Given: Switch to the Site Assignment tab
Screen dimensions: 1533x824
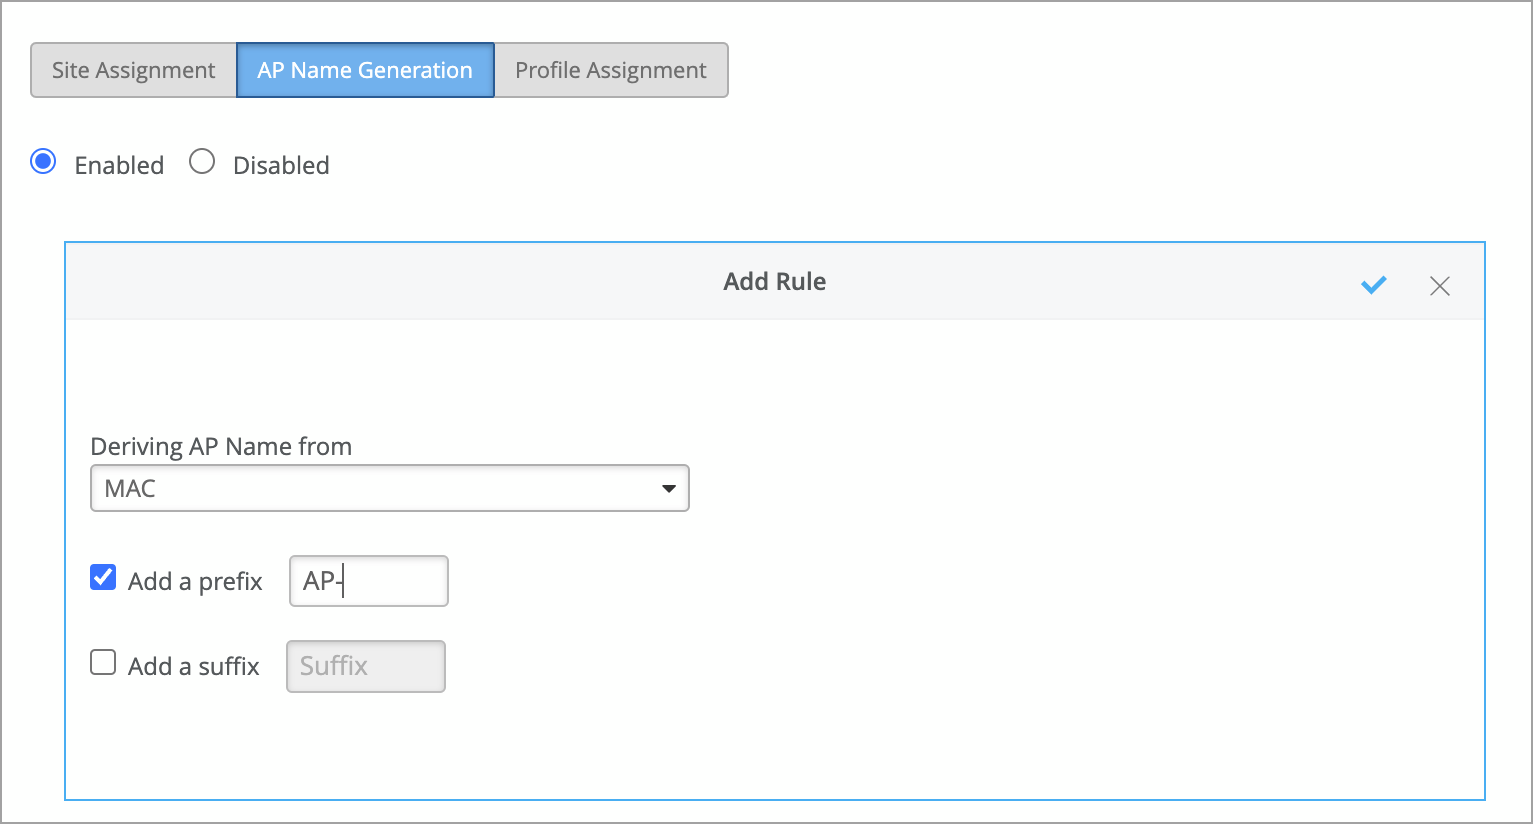Looking at the screenshot, I should (134, 70).
